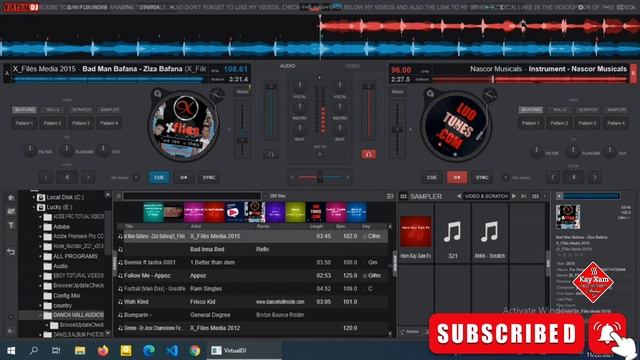The image size is (640, 360).
Task: Double the right deck loop with the right arrow
Action: coord(595,177)
